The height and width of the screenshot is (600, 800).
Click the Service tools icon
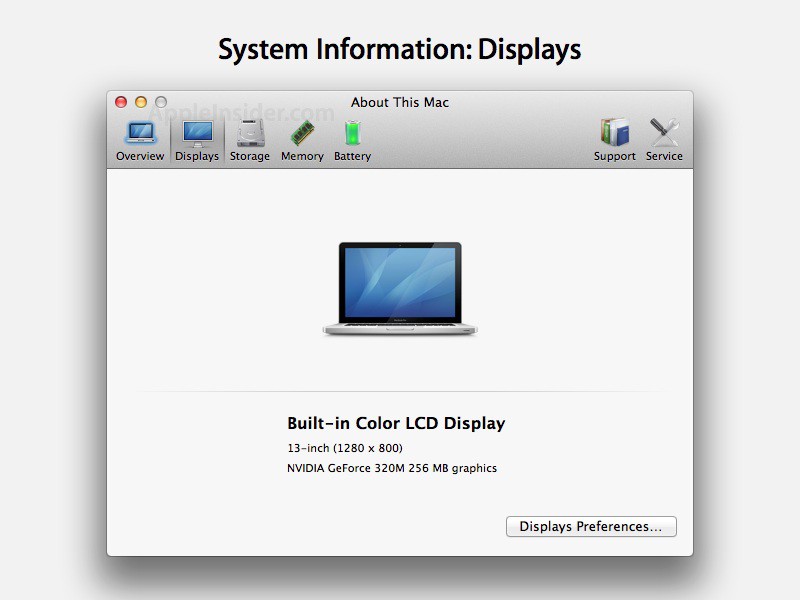664,133
